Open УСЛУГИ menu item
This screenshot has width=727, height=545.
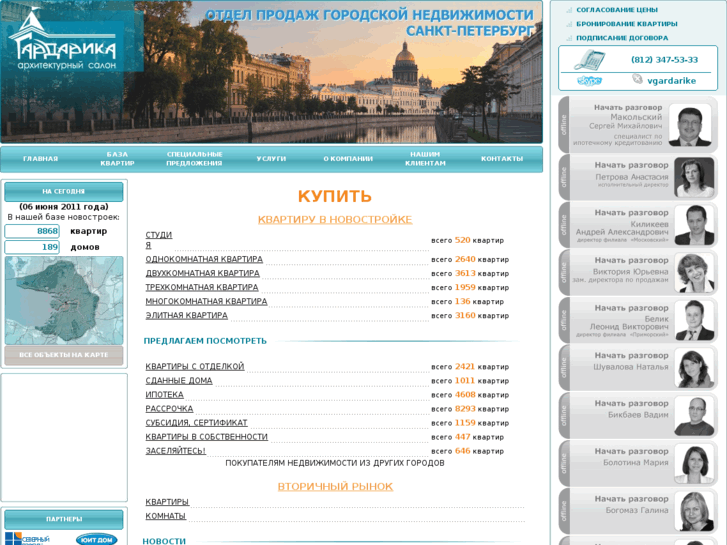(x=271, y=159)
